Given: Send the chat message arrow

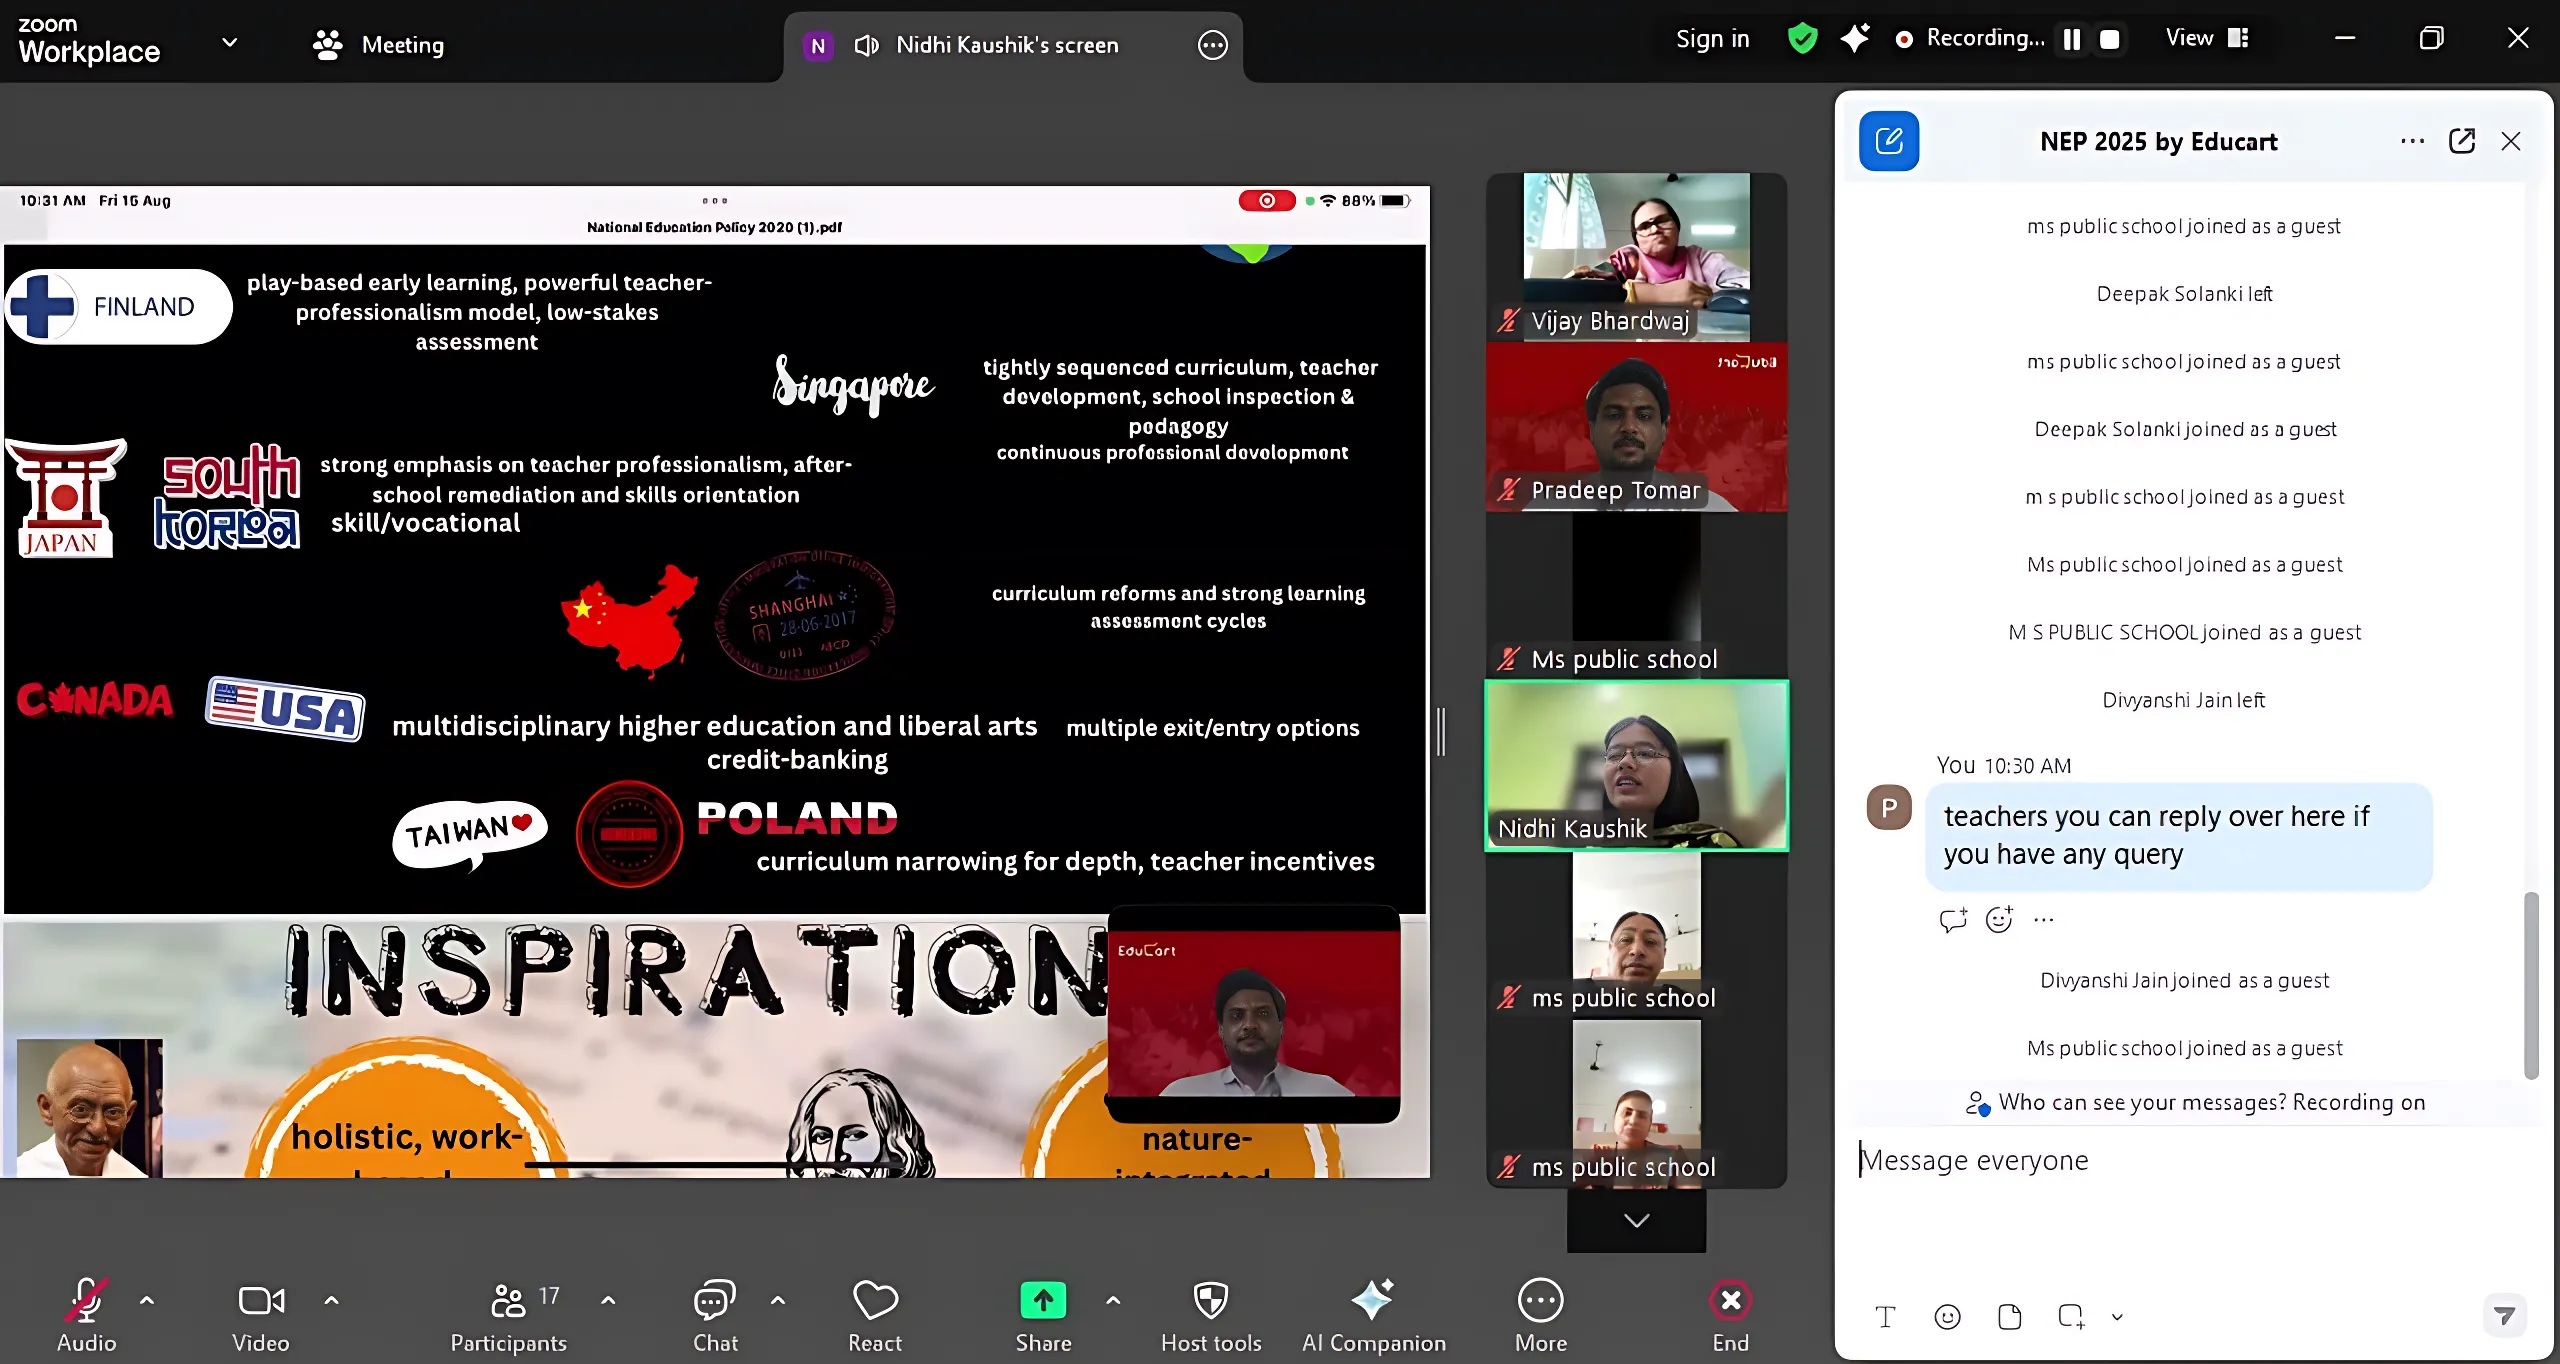Looking at the screenshot, I should point(2505,1316).
